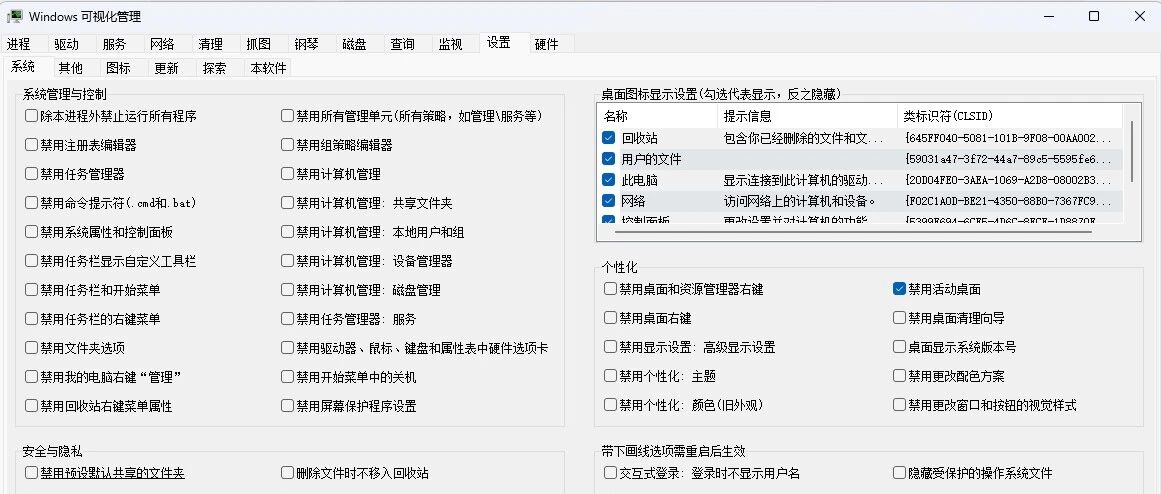Enable 禁用桌面清理向导
This screenshot has height=494, width=1161.
click(900, 318)
